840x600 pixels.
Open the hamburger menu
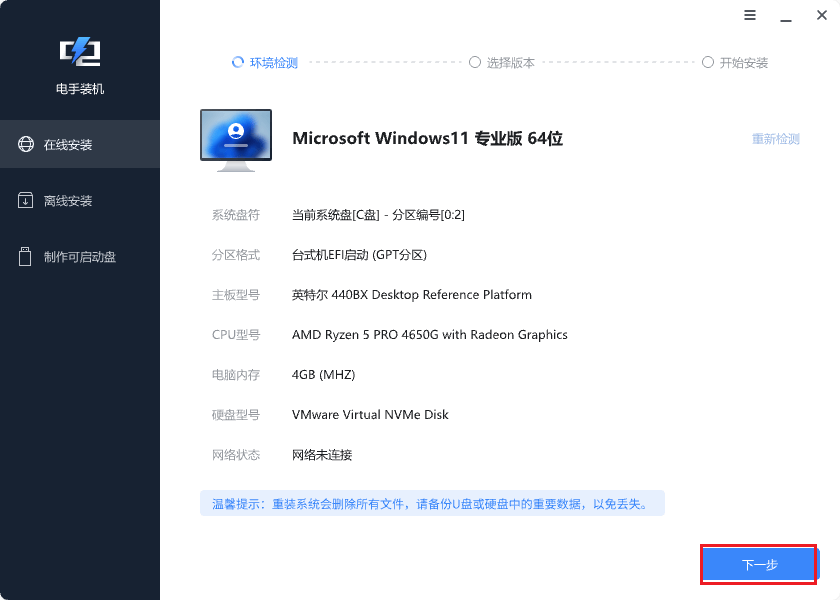(750, 16)
